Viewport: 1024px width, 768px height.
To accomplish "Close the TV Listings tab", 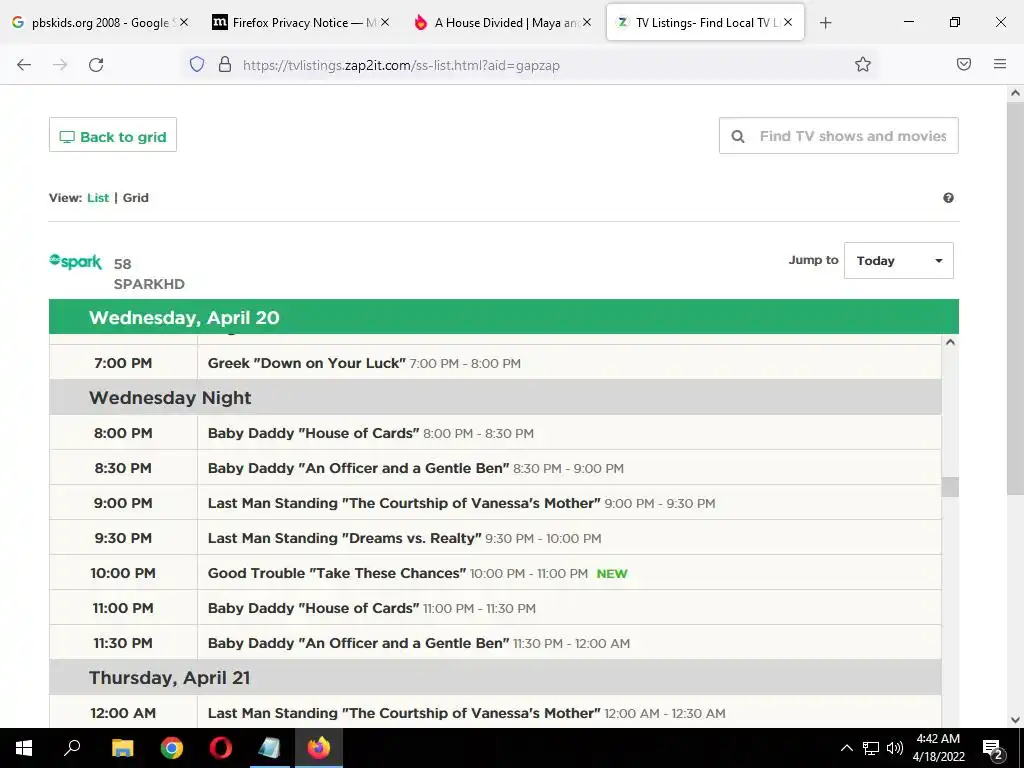I will pos(788,22).
